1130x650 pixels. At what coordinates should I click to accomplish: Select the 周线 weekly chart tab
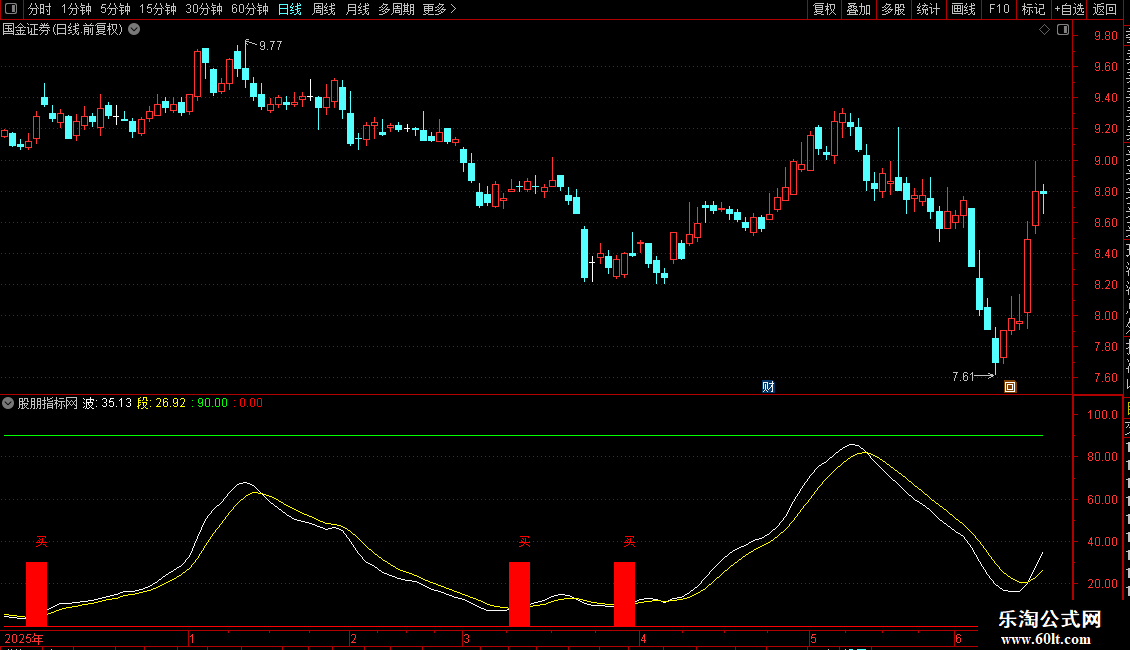click(x=324, y=9)
